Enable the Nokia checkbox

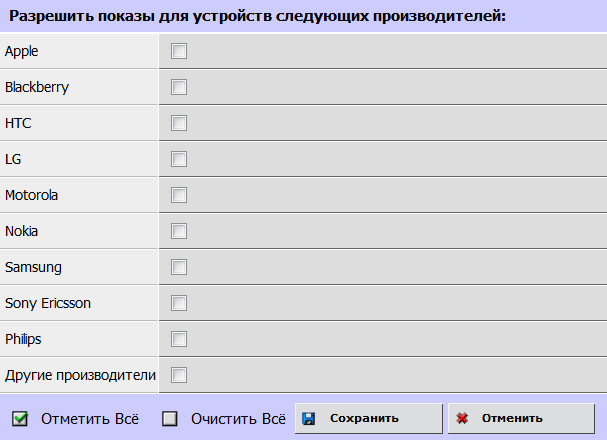pyautogui.click(x=179, y=231)
